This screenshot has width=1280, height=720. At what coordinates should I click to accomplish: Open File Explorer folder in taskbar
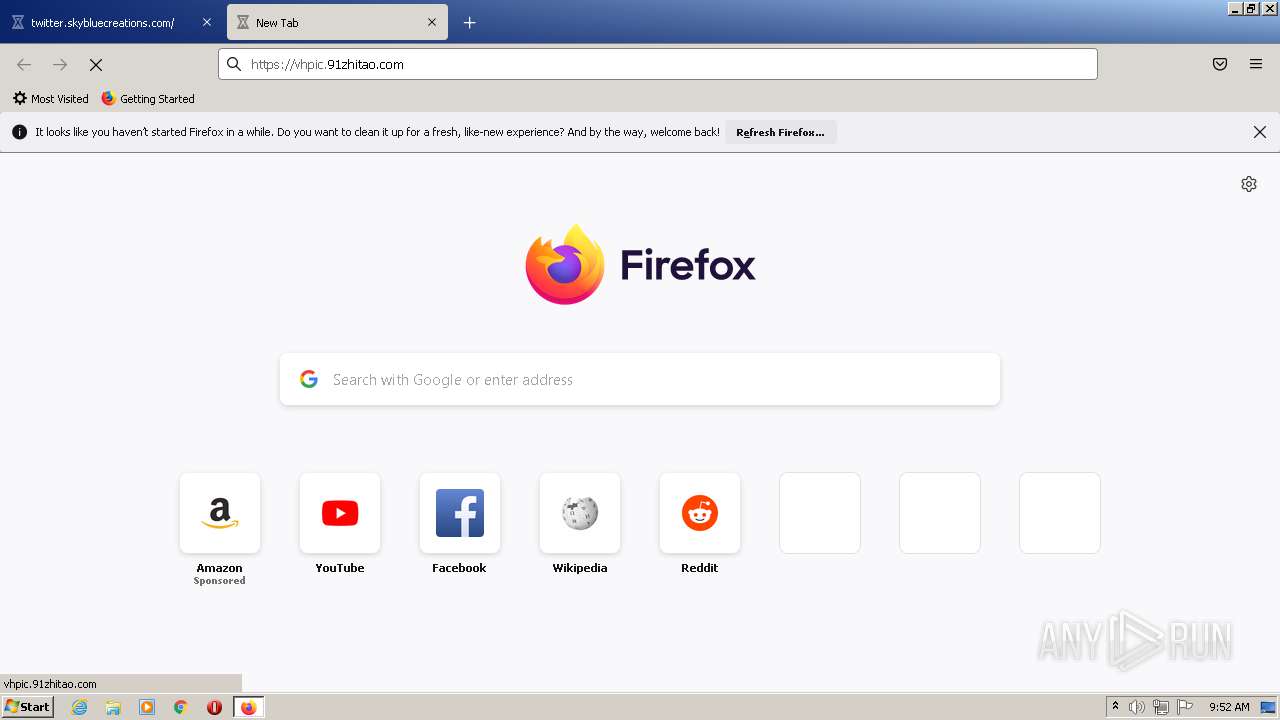(113, 707)
